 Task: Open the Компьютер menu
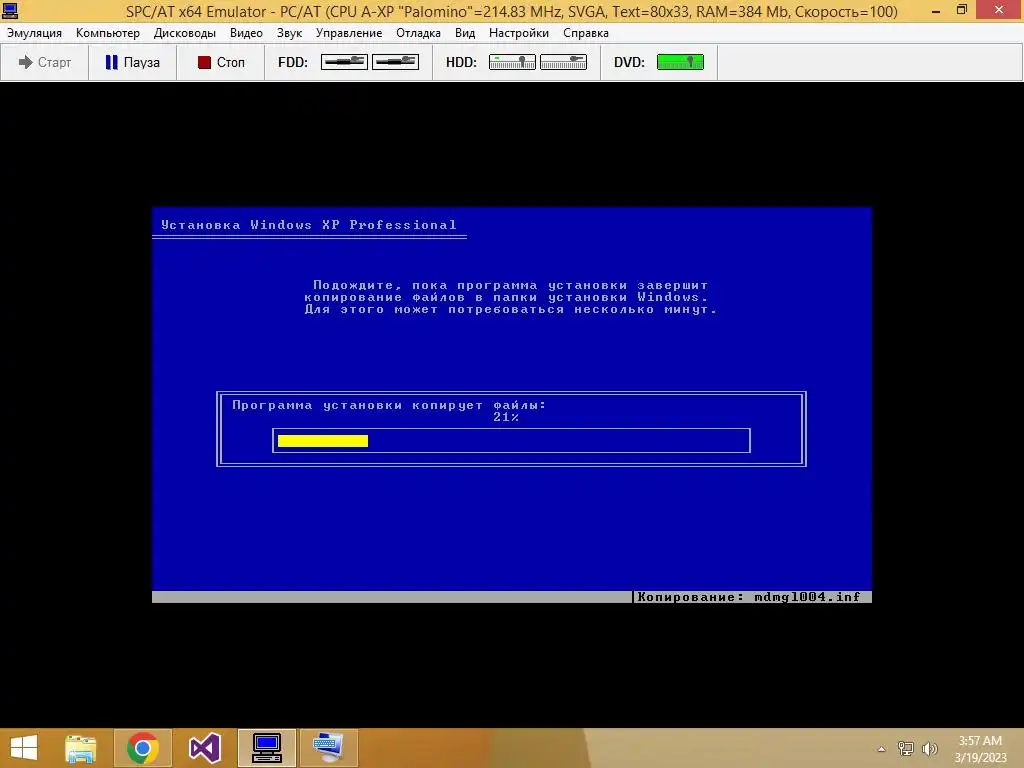(x=108, y=33)
